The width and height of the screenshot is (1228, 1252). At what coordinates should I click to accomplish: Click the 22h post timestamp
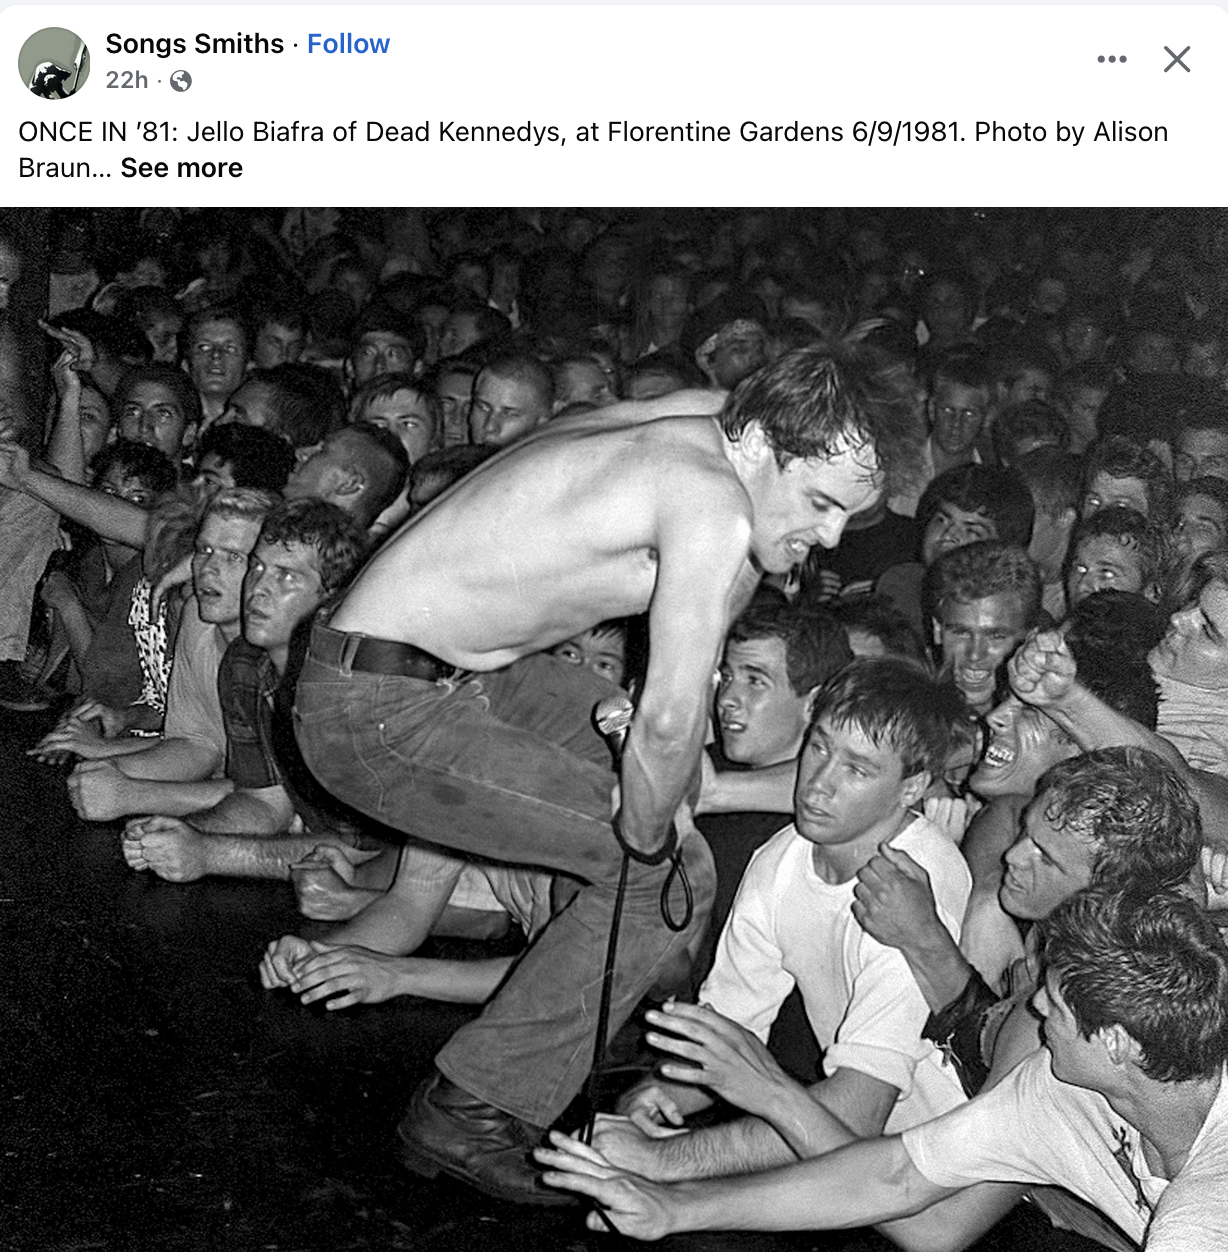(127, 80)
